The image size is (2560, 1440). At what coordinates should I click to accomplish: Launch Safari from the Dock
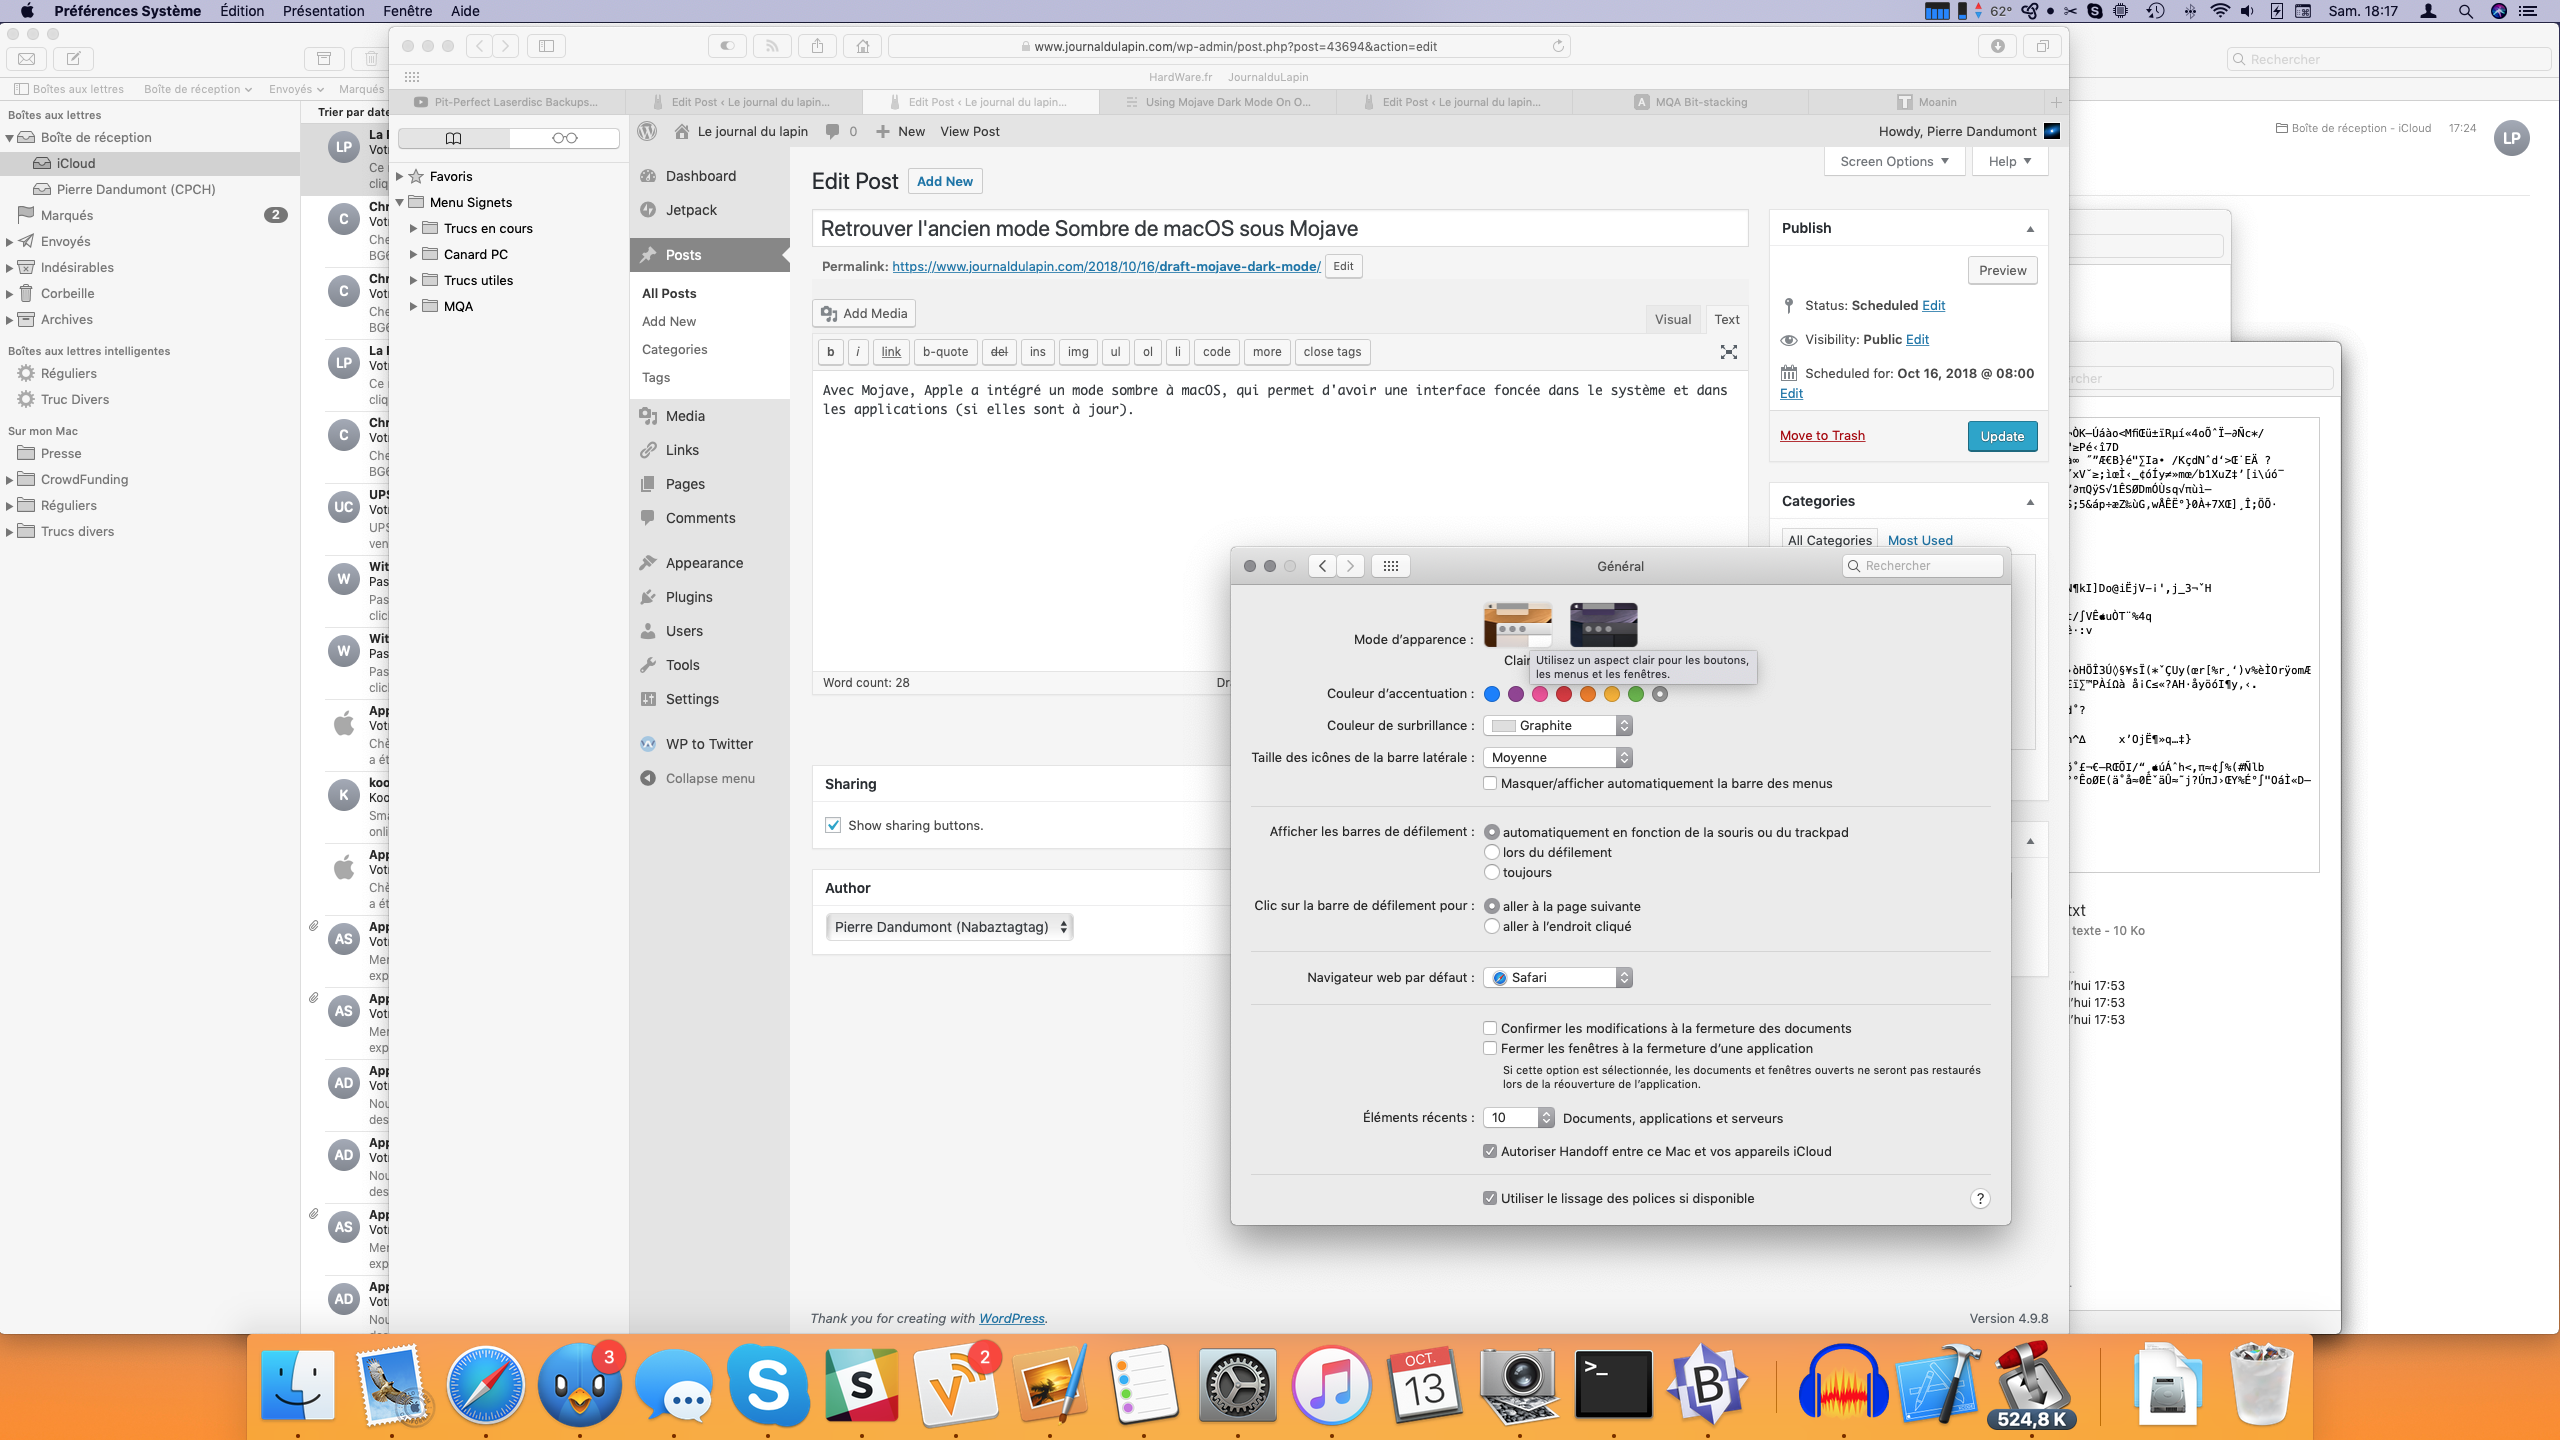[x=486, y=1386]
